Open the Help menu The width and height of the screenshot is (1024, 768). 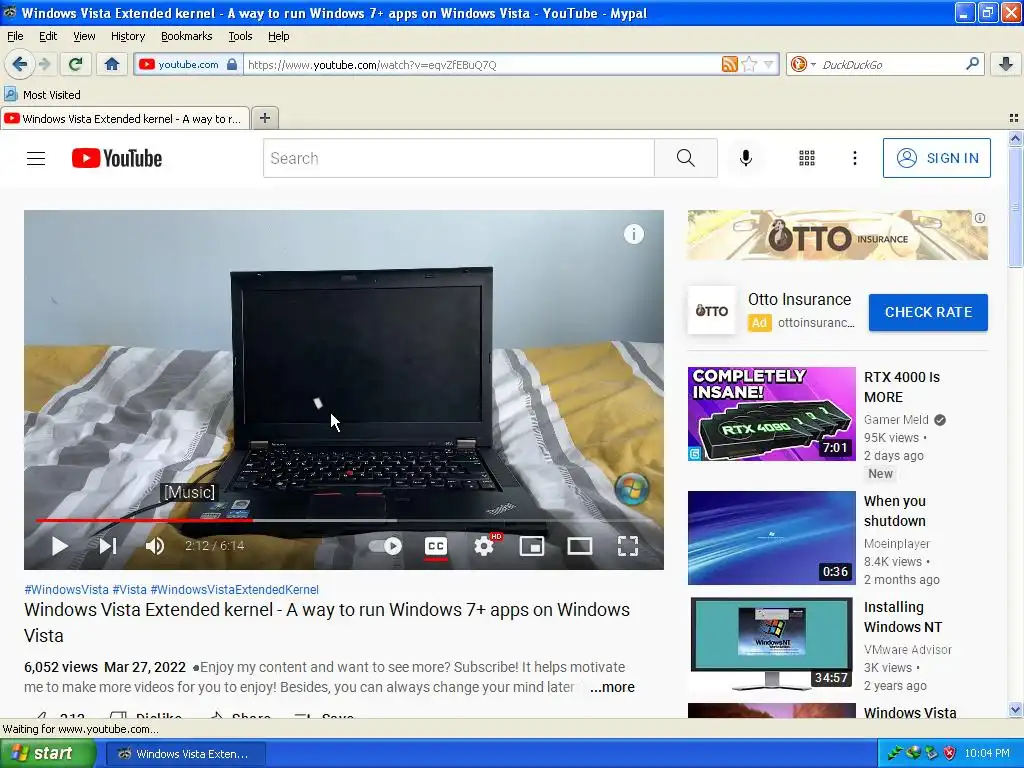tap(279, 36)
